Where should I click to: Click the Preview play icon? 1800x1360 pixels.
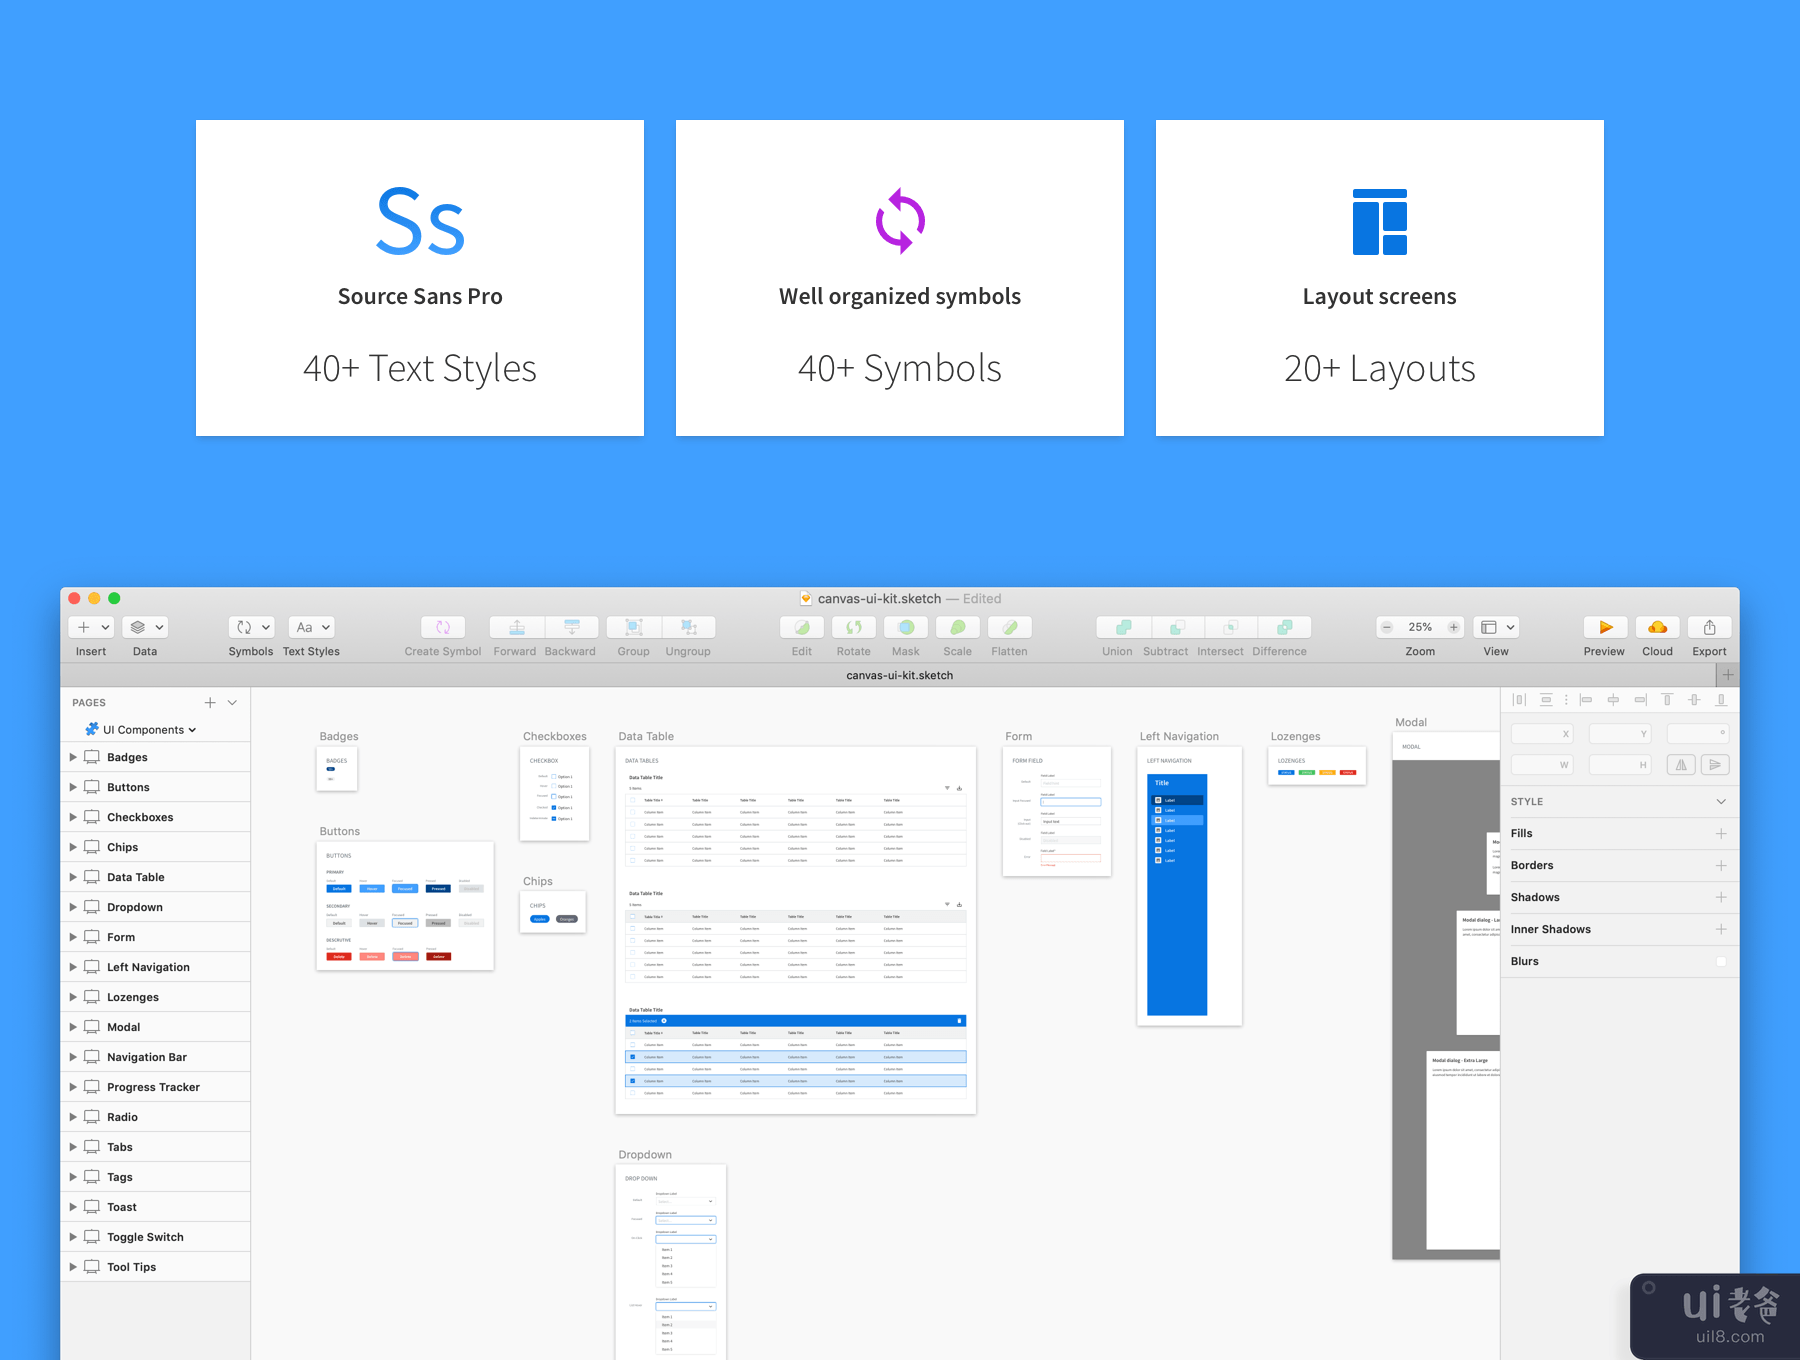click(1604, 627)
